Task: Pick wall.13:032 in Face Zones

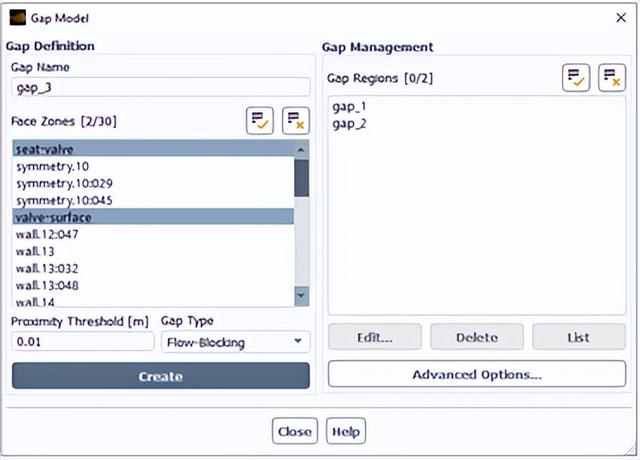Action: point(150,268)
